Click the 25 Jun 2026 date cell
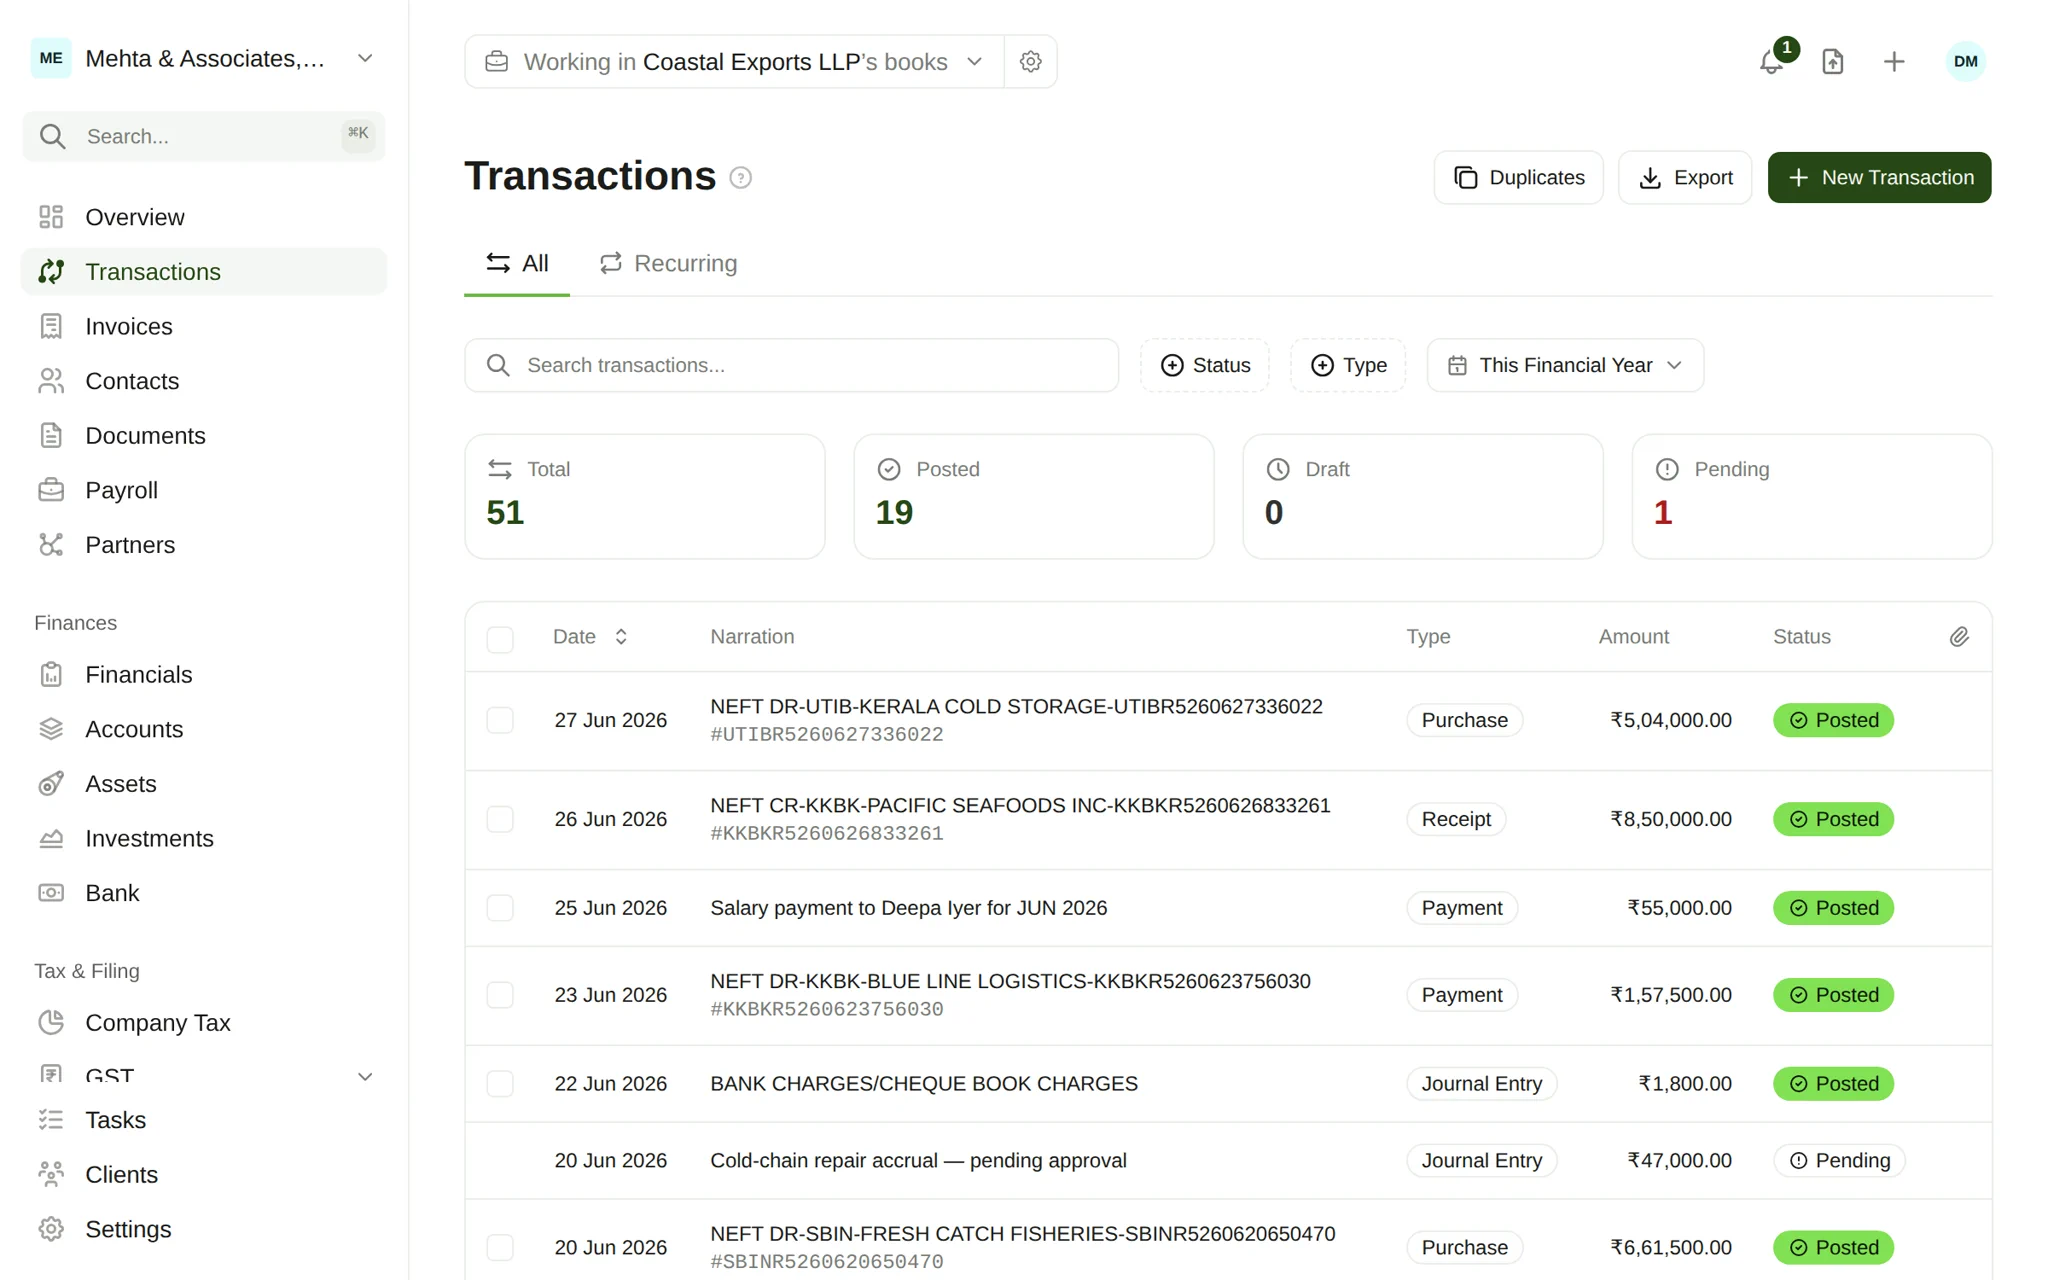This screenshot has width=2048, height=1280. click(x=610, y=908)
